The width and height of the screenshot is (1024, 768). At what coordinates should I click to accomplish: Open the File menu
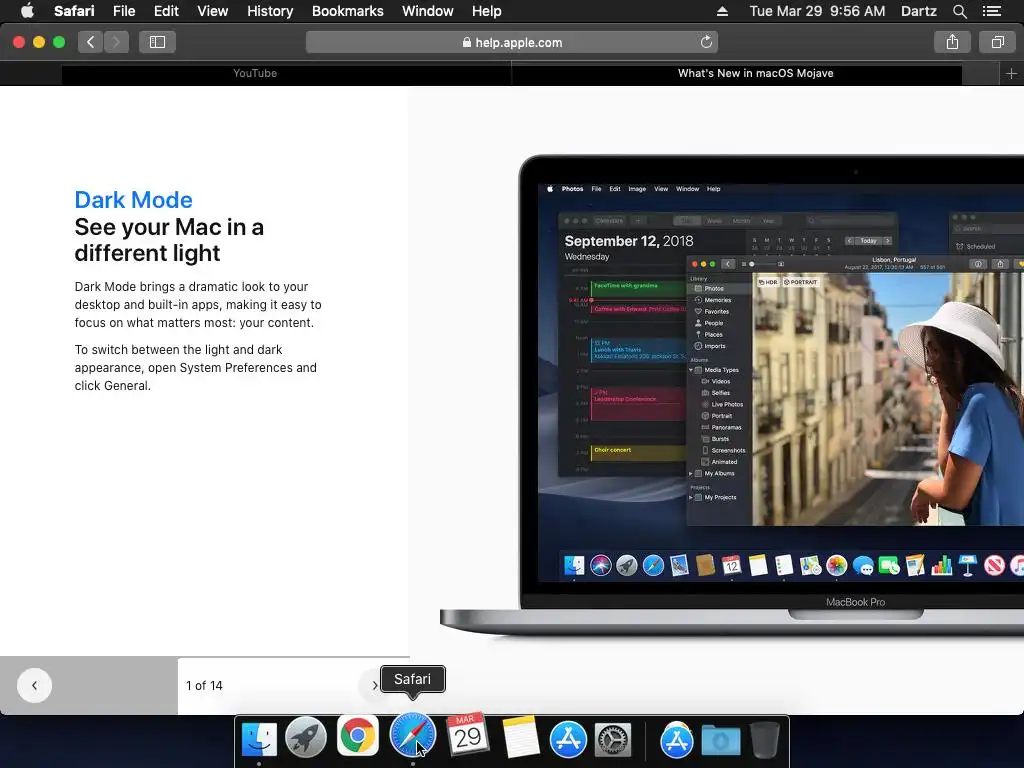coord(123,11)
